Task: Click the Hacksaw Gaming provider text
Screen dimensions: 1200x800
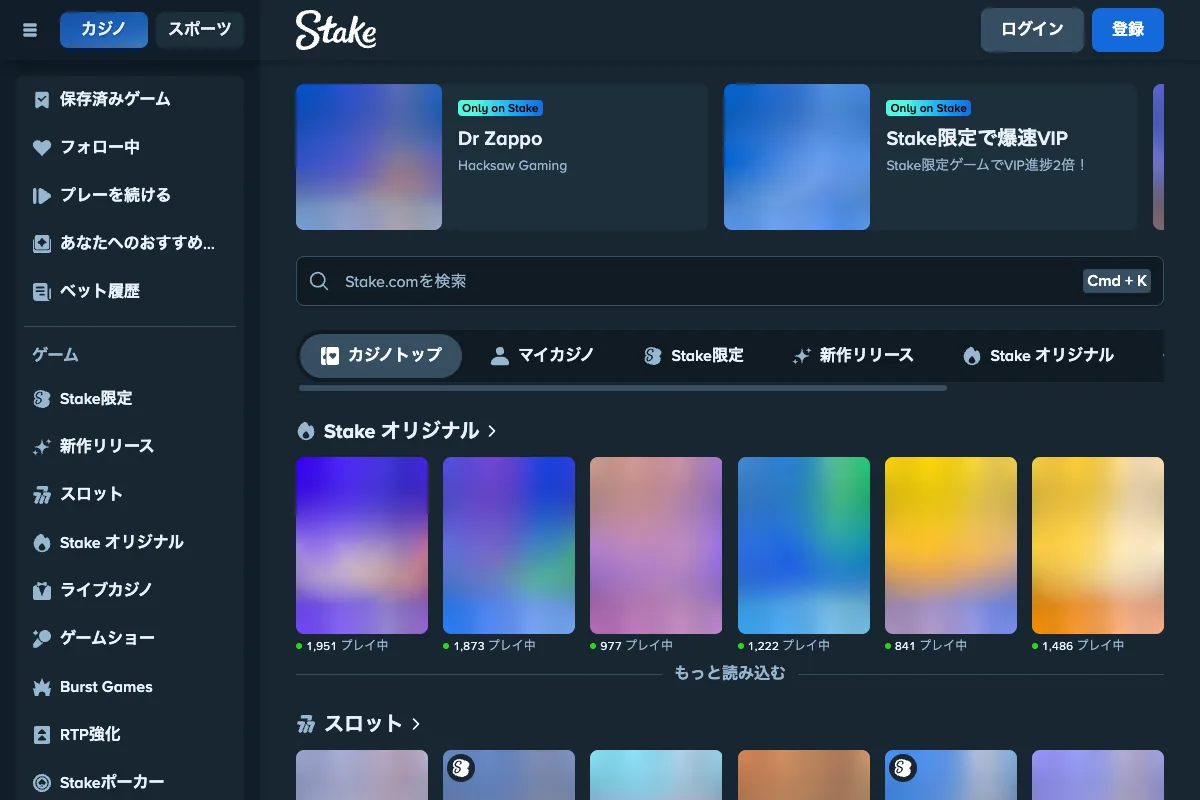Action: tap(512, 166)
